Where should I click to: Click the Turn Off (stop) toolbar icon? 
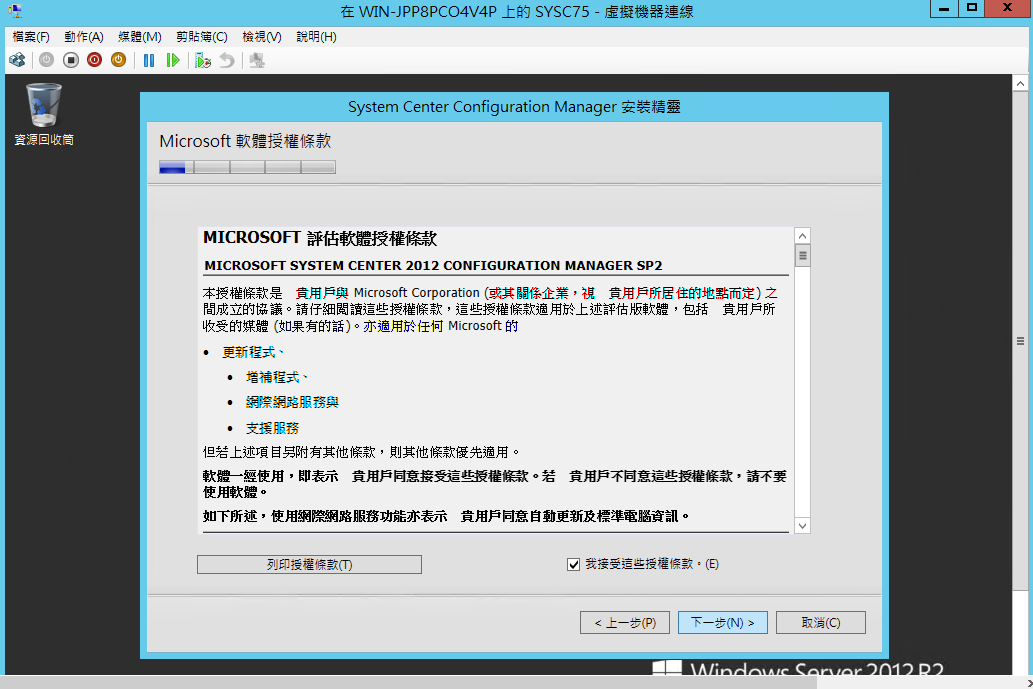tap(70, 61)
